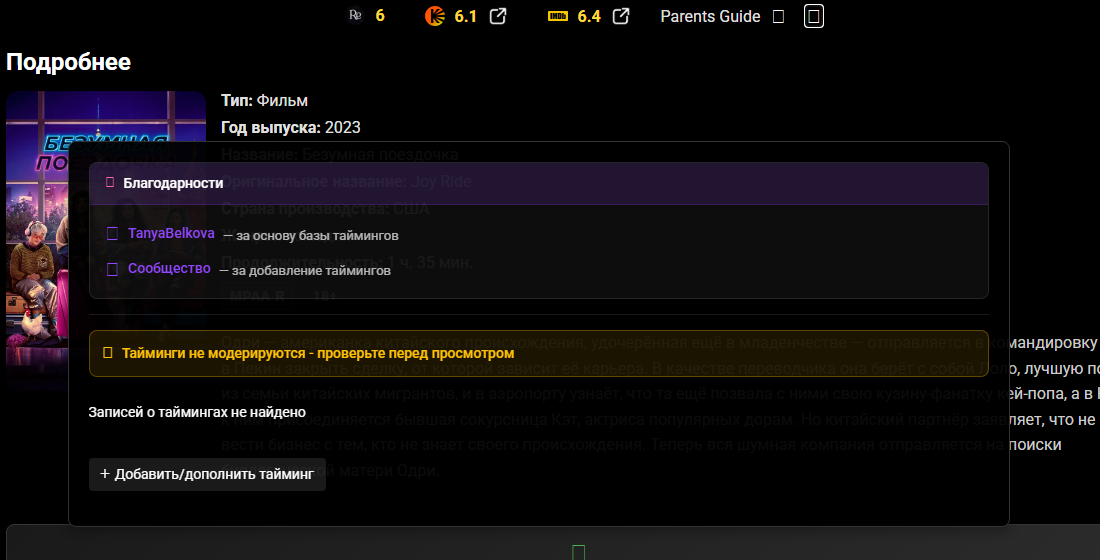Click the 'Тайминги не модерируются' warning text
1100x560 pixels.
pos(318,353)
